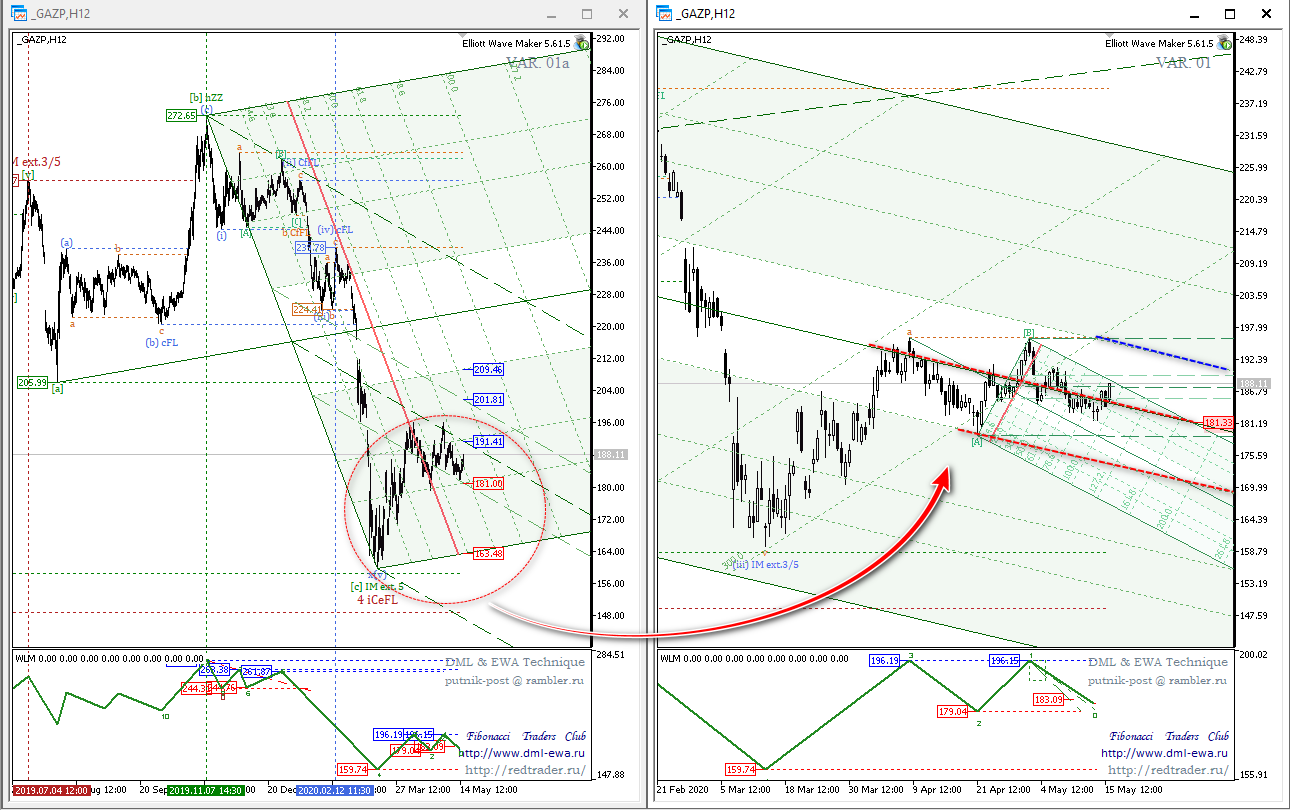Select the 237.78 level label on left chart
This screenshot has height=810, width=1290.
coord(310,247)
